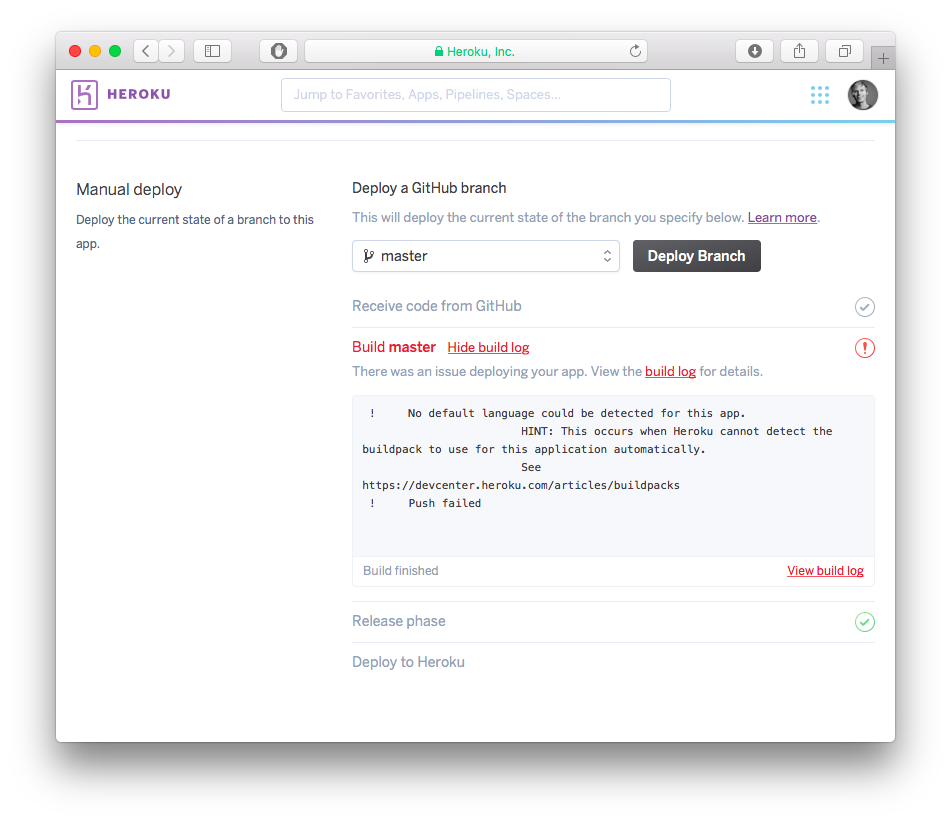The height and width of the screenshot is (822, 951).
Task: Click the Safari share icon
Action: [x=799, y=51]
